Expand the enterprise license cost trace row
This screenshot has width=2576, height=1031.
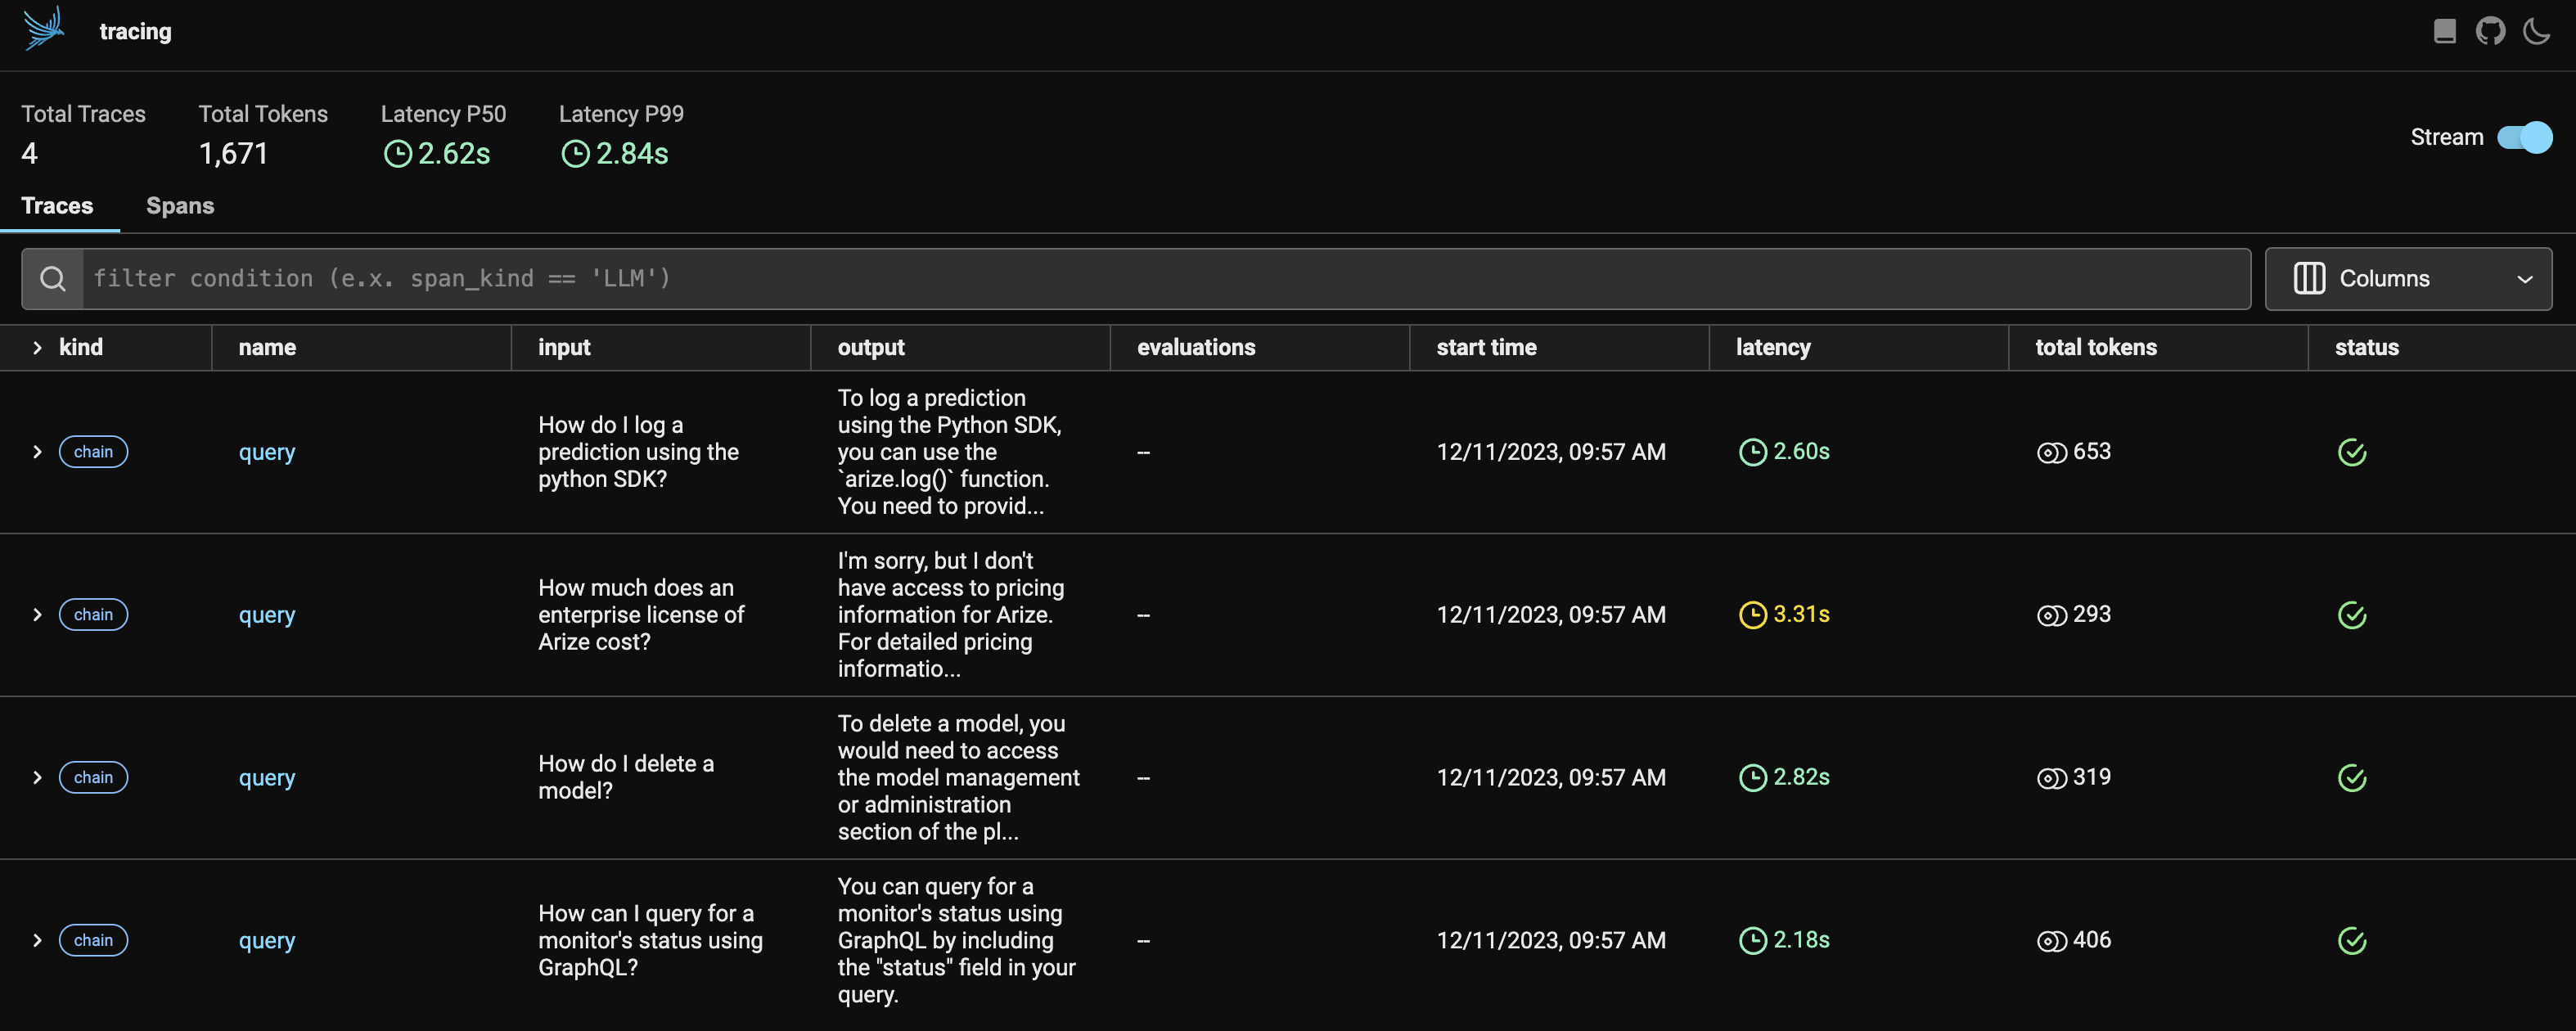[37, 615]
